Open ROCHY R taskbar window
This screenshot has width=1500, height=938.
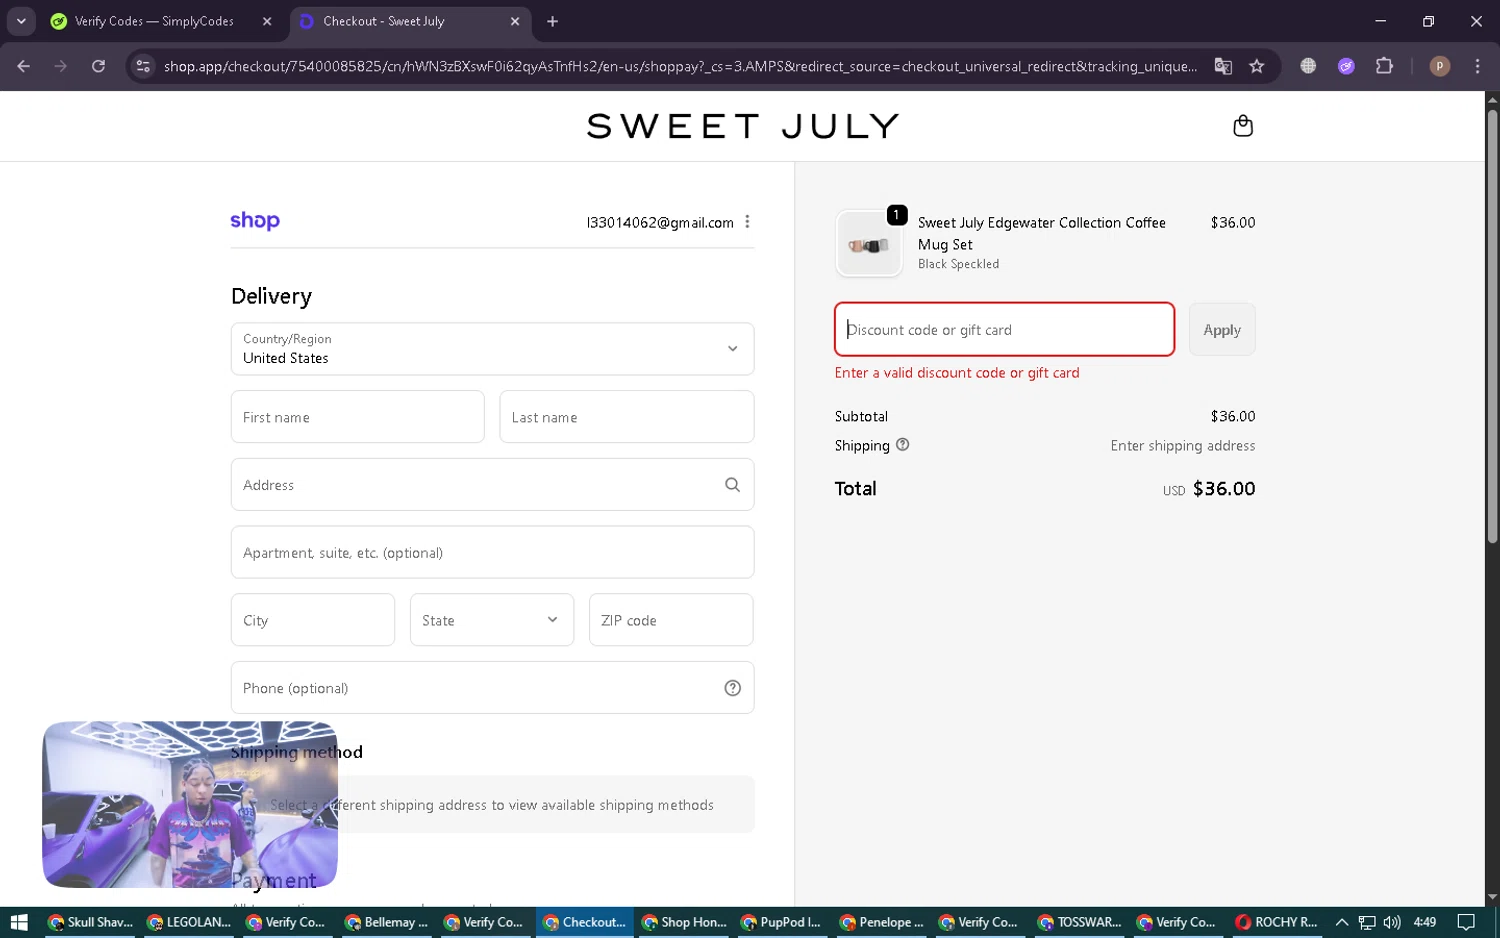(x=1277, y=922)
